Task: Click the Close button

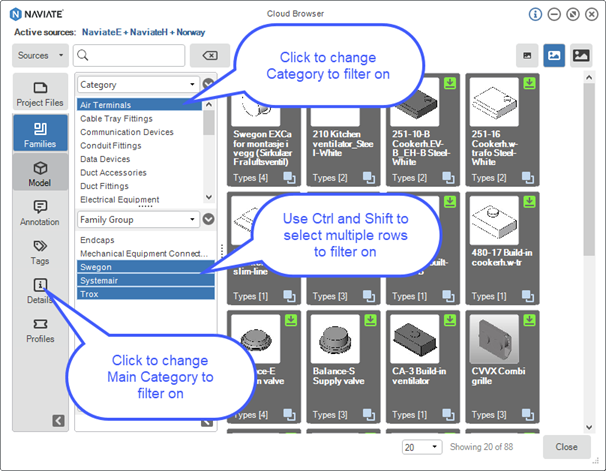Action: pyautogui.click(x=567, y=447)
